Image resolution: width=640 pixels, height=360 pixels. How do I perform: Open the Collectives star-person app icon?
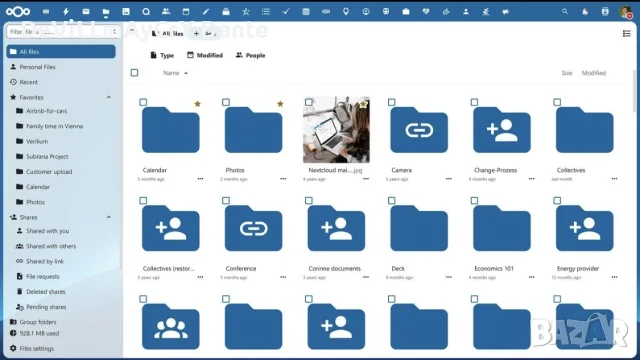tap(246, 12)
